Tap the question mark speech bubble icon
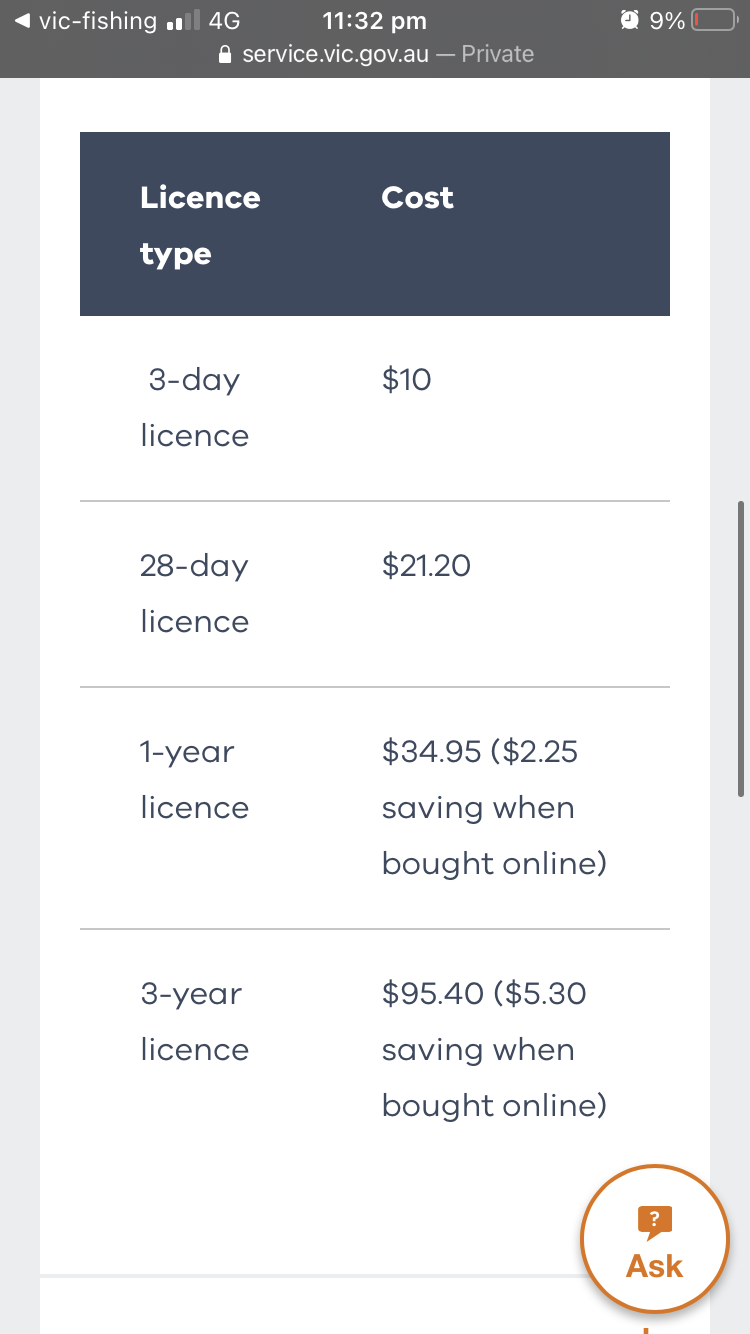Viewport: 750px width, 1334px height. (654, 1222)
